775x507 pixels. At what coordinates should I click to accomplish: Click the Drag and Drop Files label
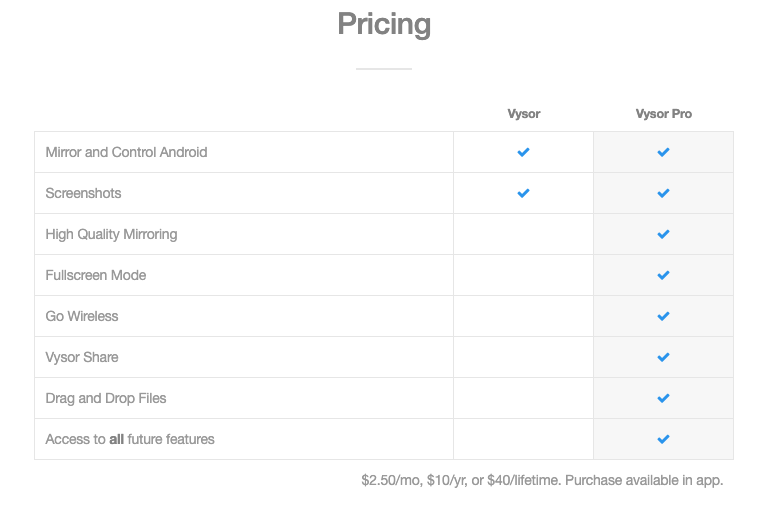(x=106, y=398)
